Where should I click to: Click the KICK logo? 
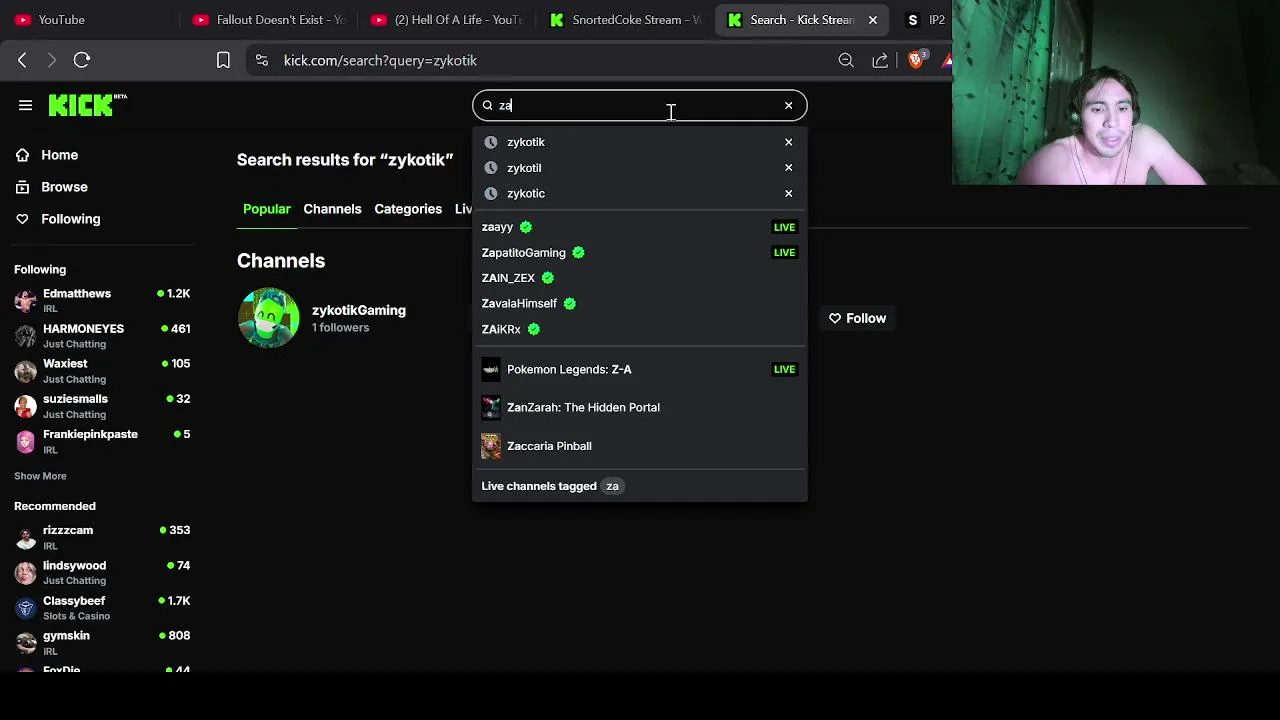(x=87, y=105)
